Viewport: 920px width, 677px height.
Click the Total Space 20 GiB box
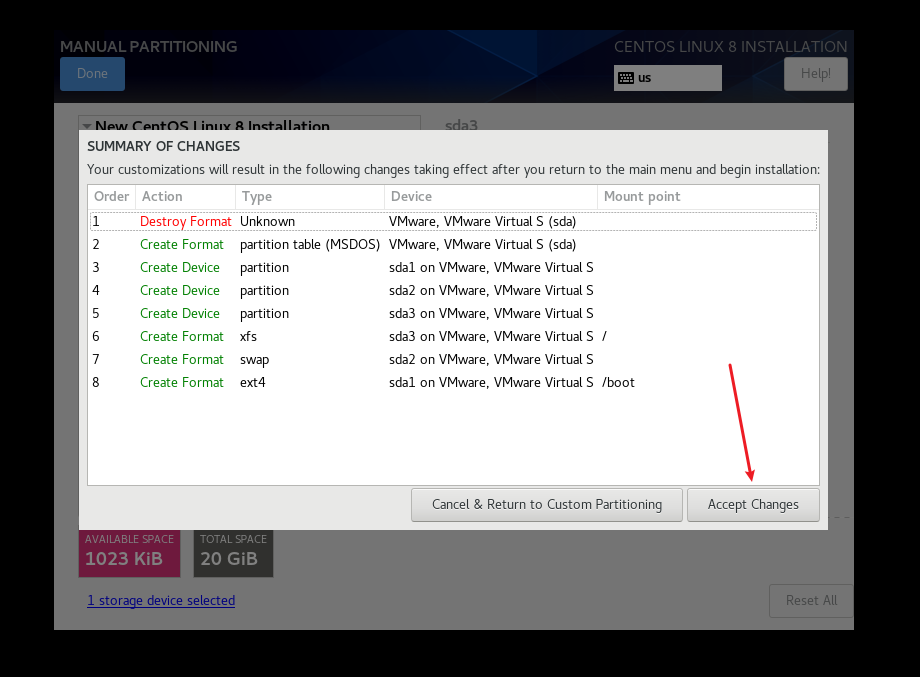point(233,553)
